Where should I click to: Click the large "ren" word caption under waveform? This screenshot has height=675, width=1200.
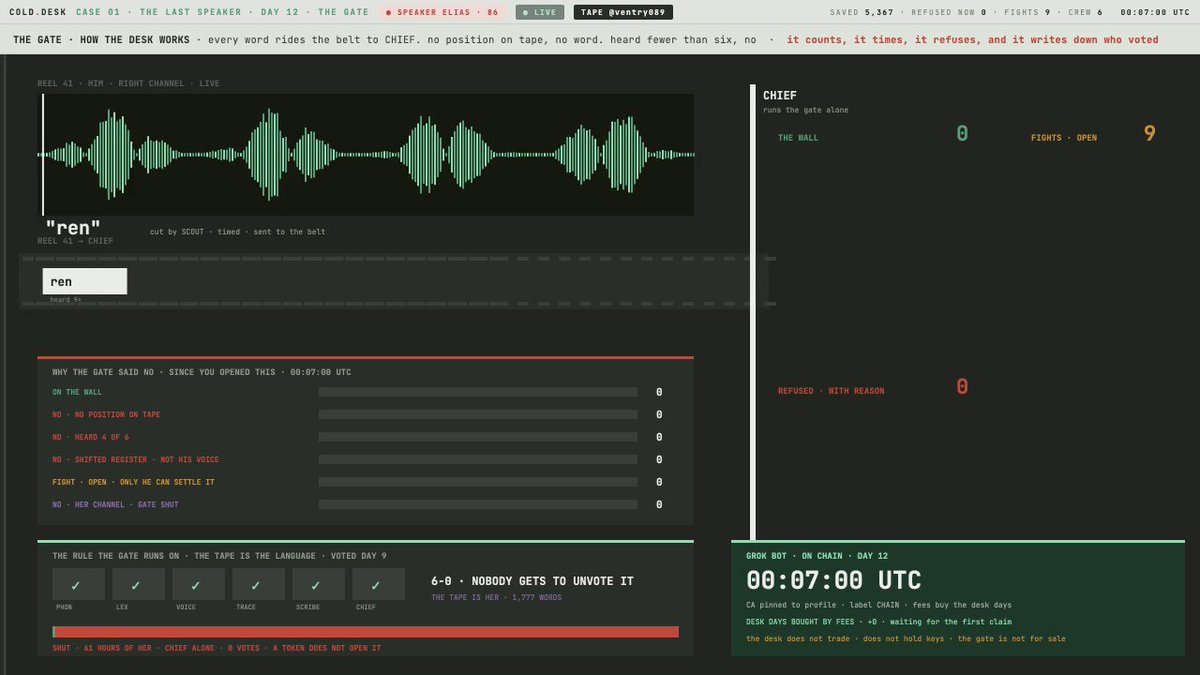[73, 228]
